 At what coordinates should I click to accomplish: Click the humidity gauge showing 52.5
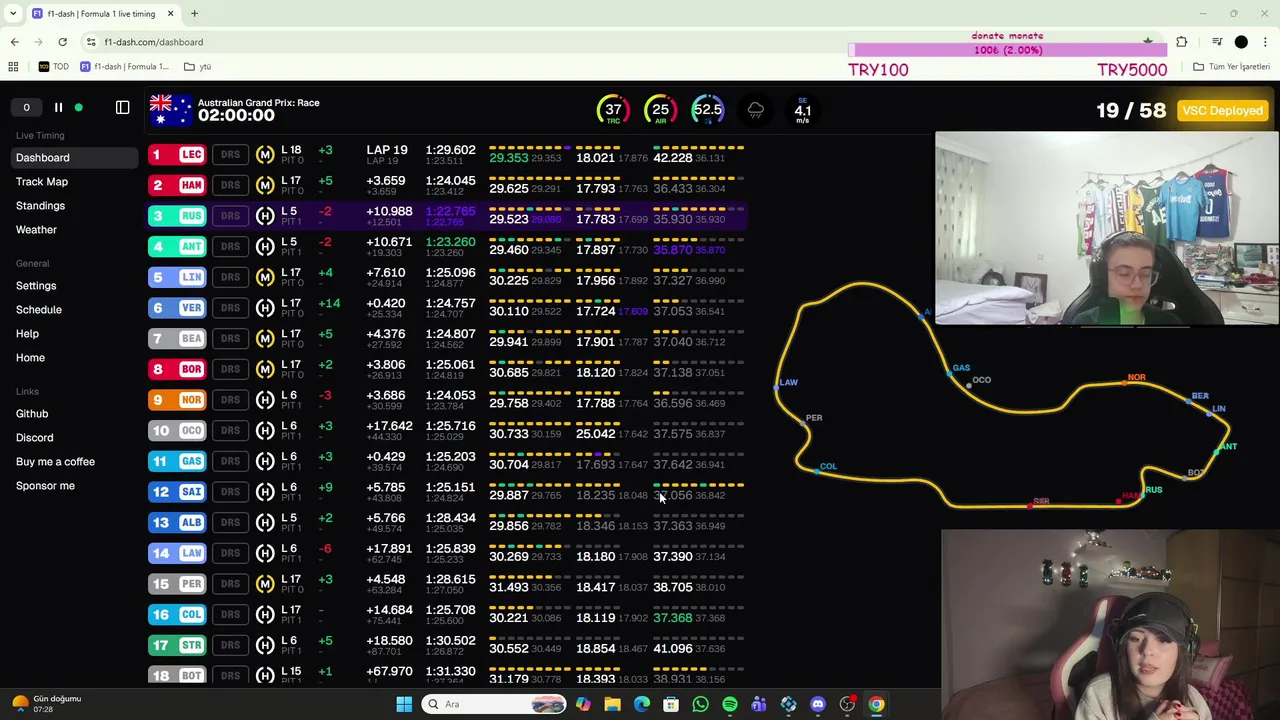pos(707,110)
